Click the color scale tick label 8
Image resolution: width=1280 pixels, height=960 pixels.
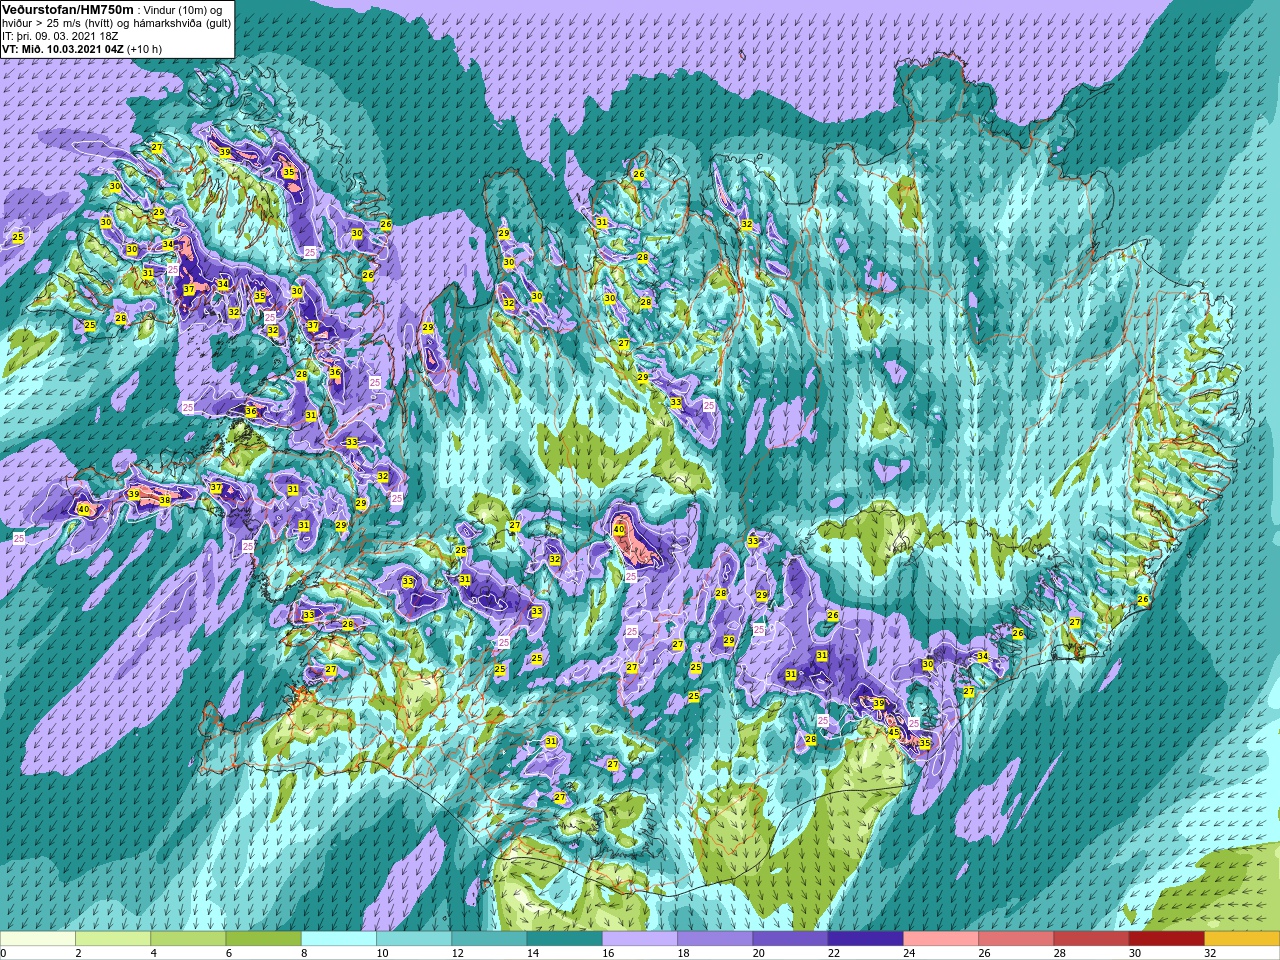[x=303, y=953]
